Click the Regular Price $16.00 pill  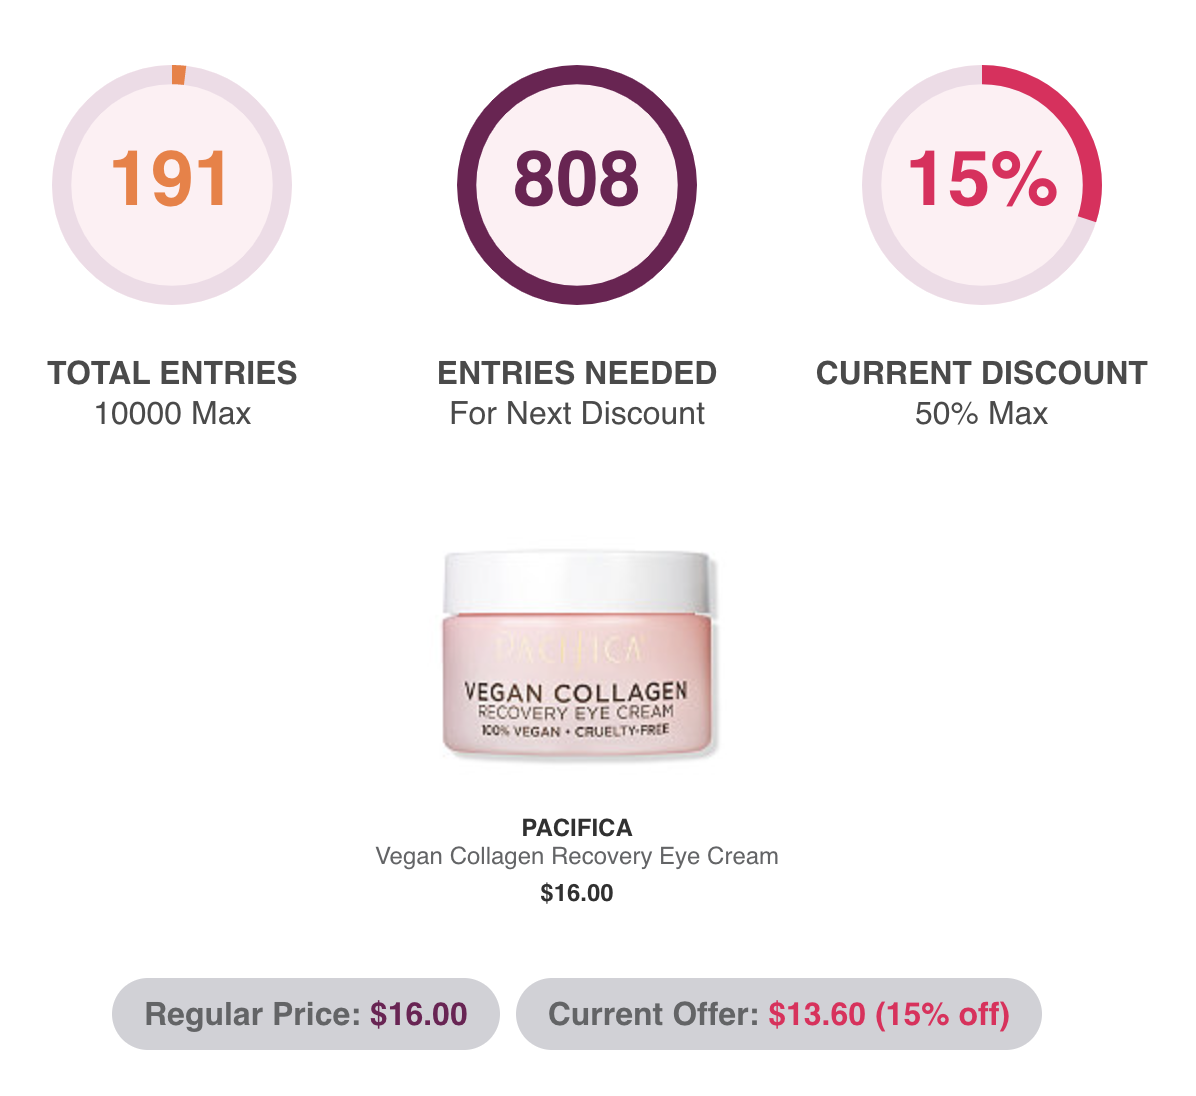(306, 1014)
